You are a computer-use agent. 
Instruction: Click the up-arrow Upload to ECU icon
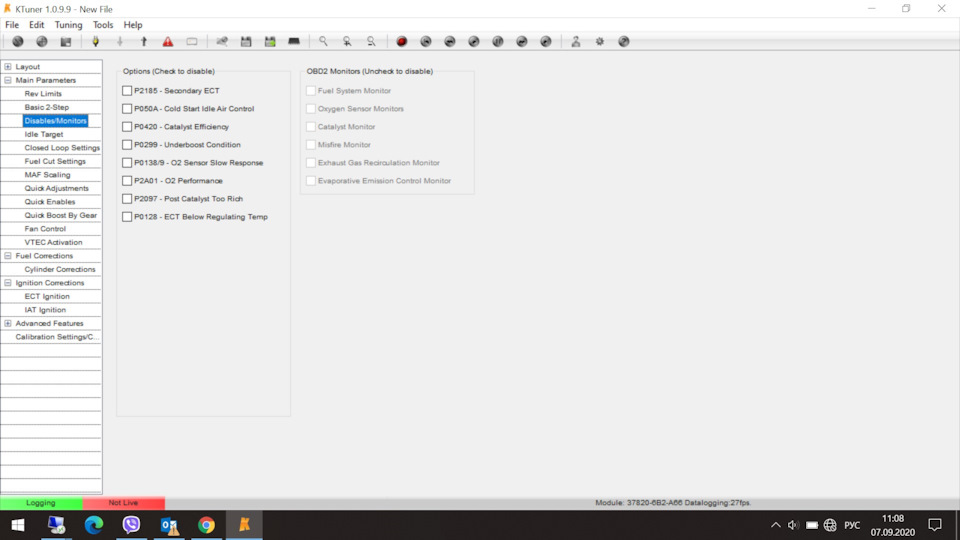pyautogui.click(x=144, y=42)
